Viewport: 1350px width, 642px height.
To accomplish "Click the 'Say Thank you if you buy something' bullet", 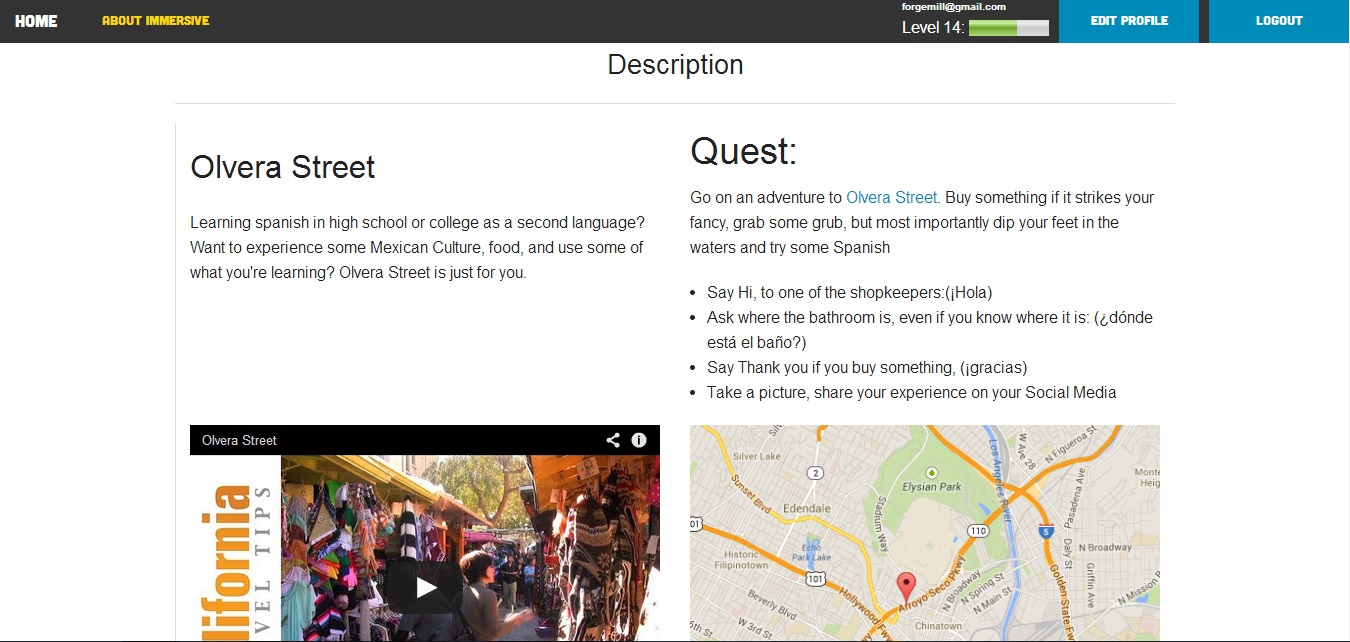I will 867,367.
